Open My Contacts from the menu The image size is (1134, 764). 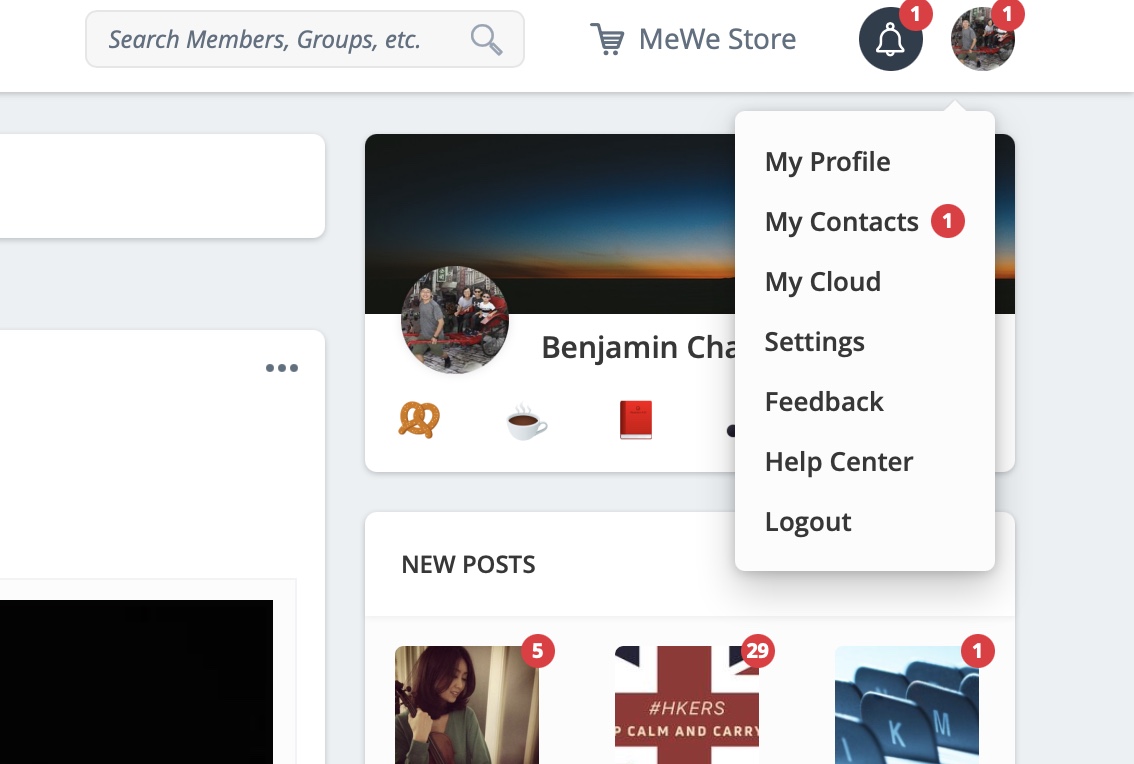tap(842, 222)
